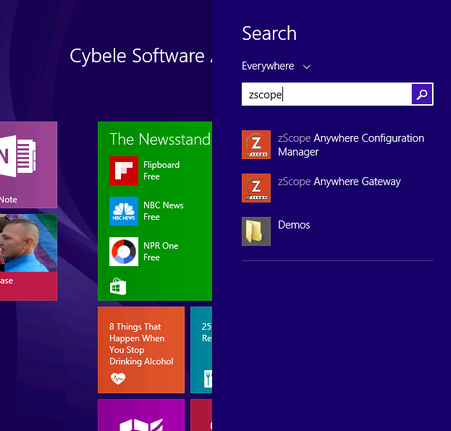Screen dimensions: 451x431
Task: Open the people photo tile
Action: pos(28,257)
